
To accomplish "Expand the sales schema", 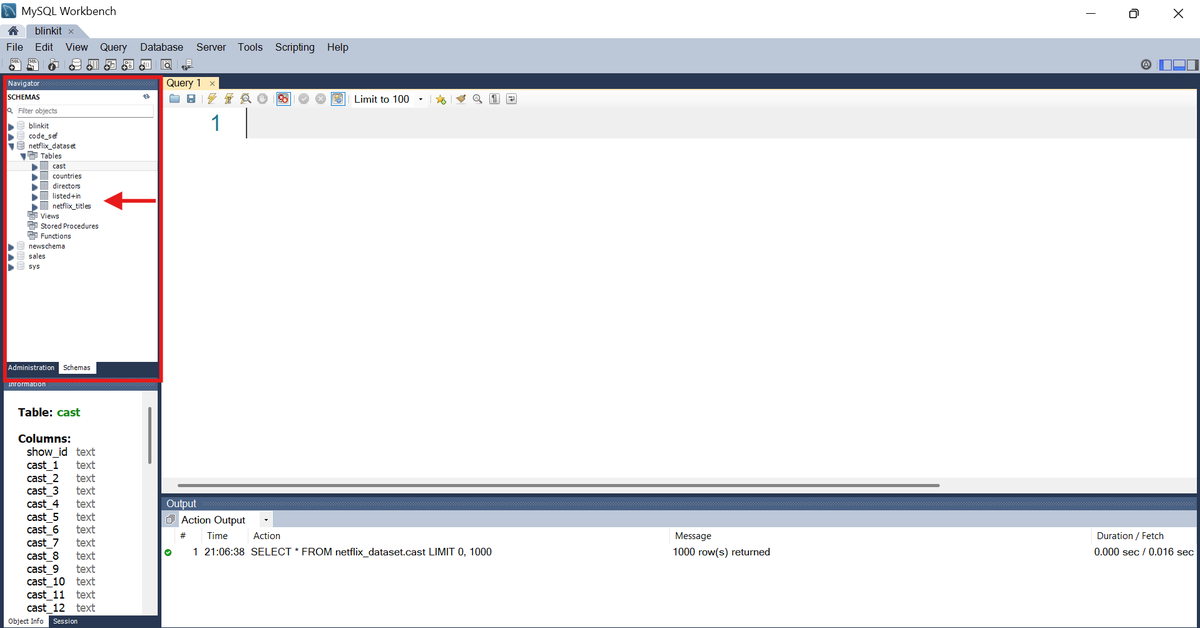I will 11,256.
